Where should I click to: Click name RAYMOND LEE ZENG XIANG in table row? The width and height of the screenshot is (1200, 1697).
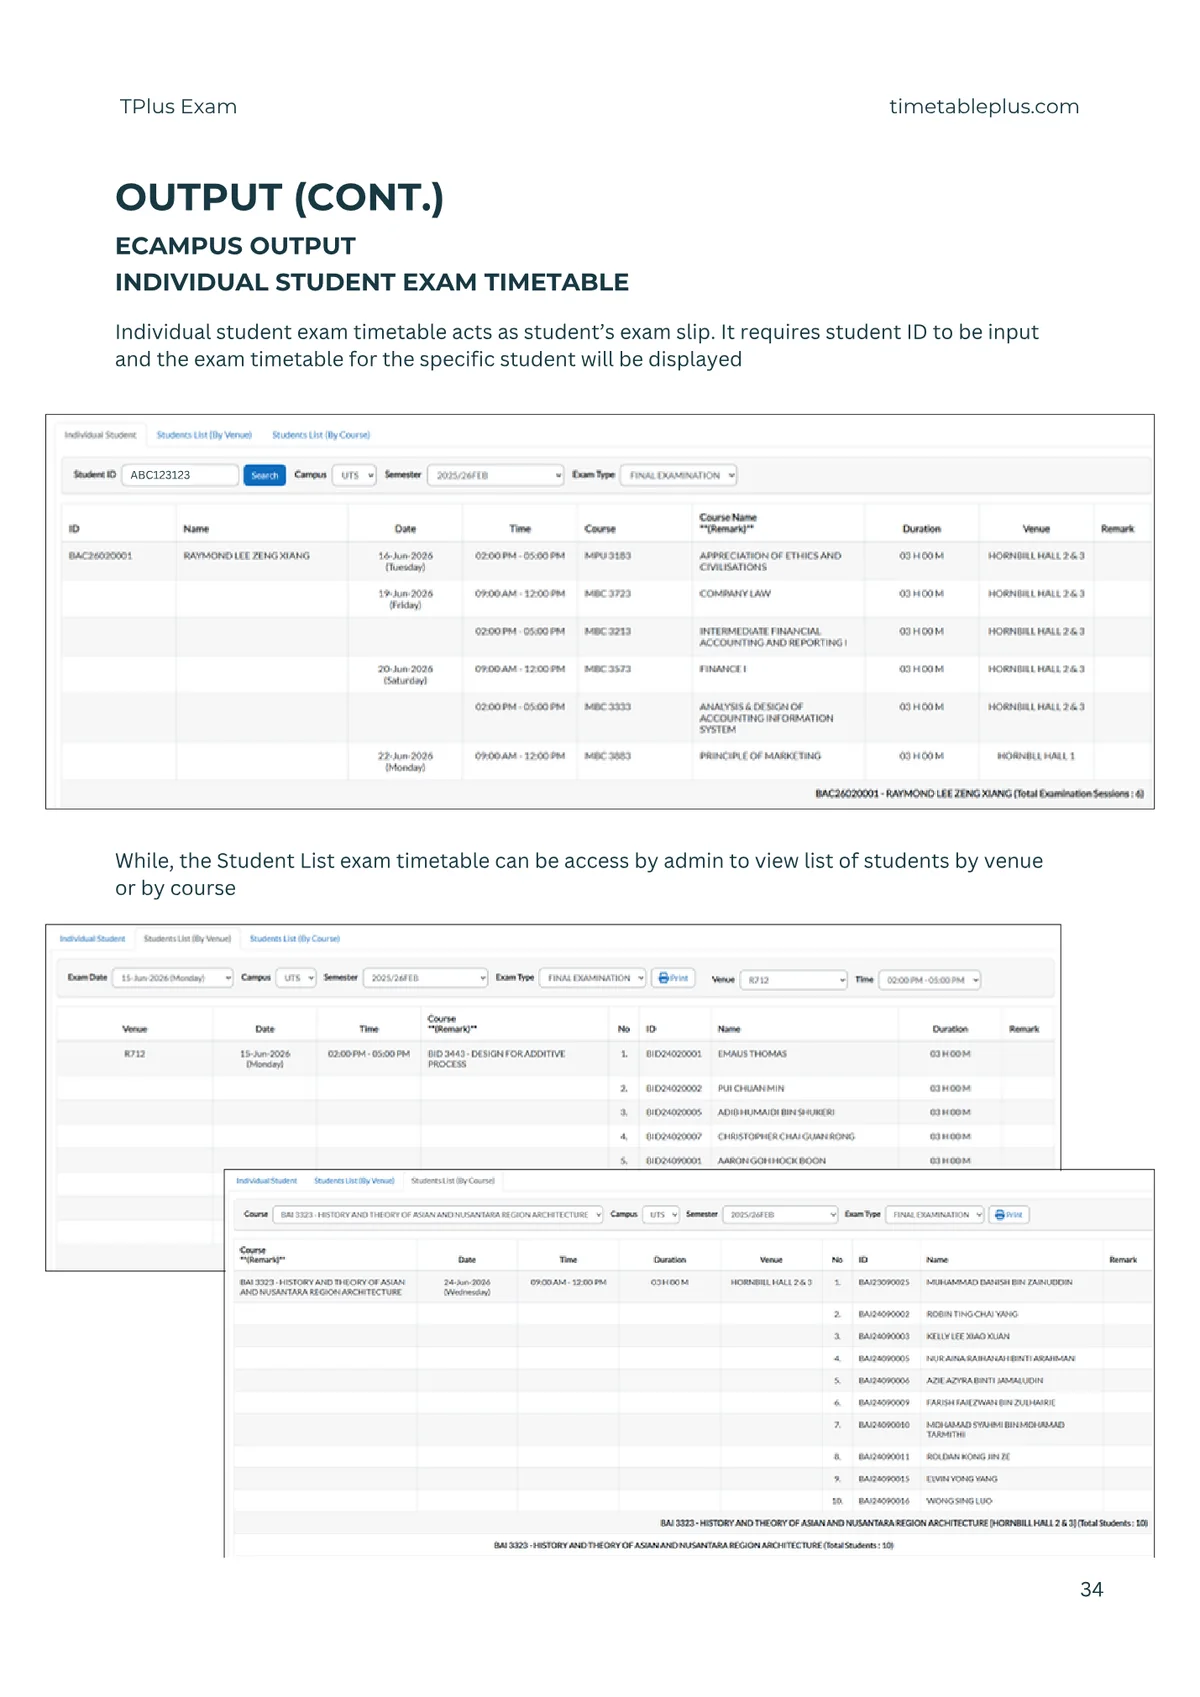coord(246,555)
